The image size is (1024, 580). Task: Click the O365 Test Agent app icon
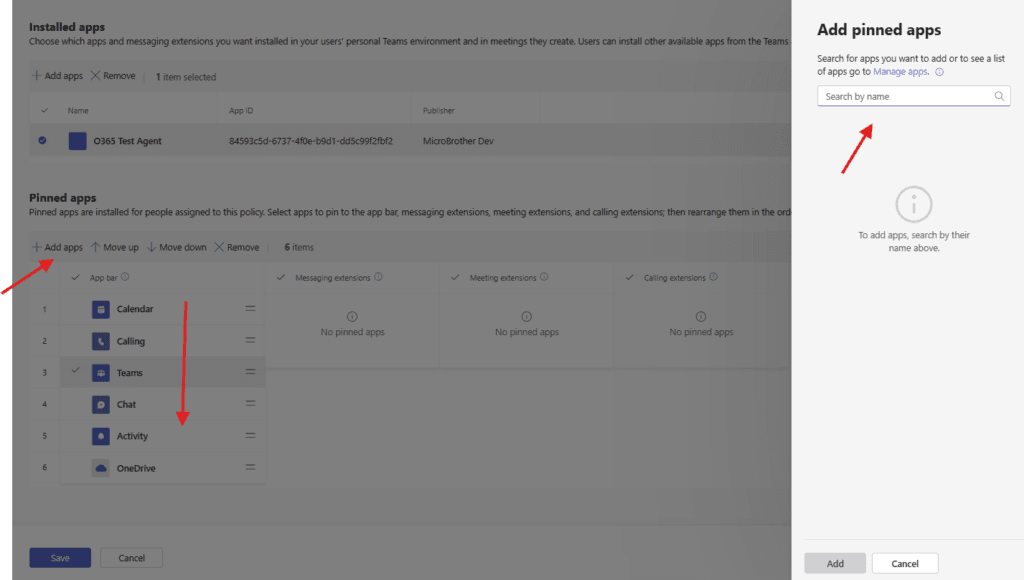click(77, 141)
